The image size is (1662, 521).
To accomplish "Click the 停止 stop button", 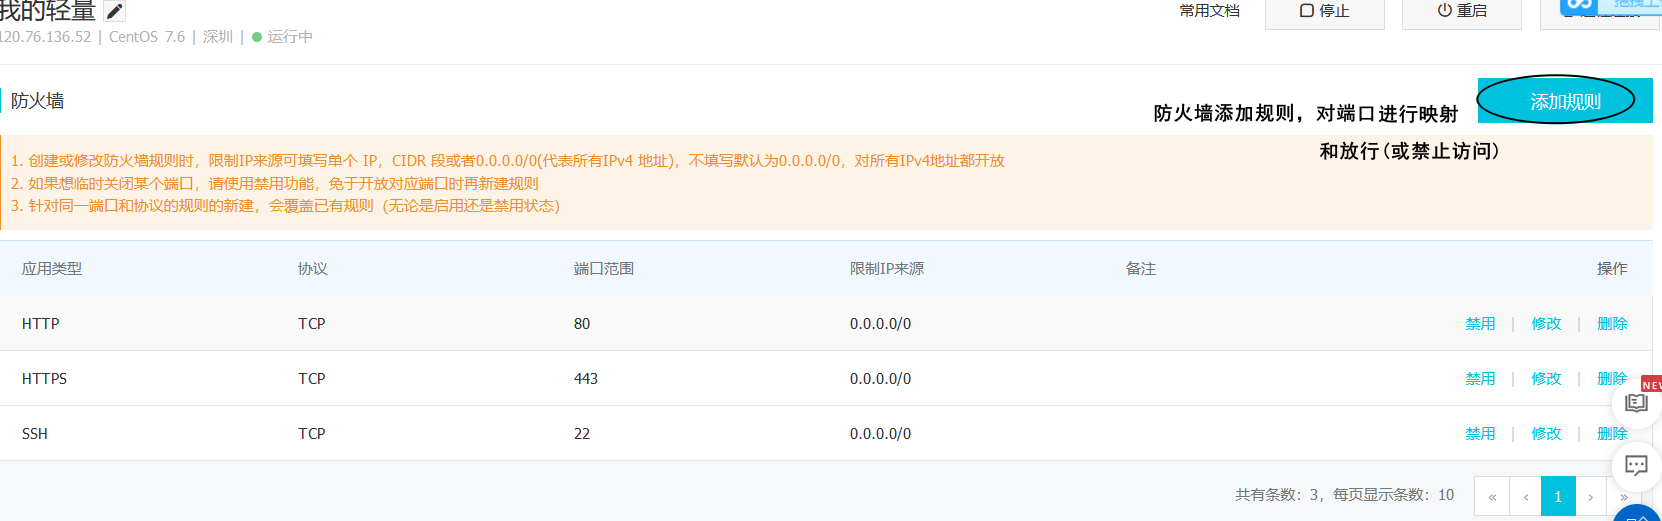I will coord(1325,12).
